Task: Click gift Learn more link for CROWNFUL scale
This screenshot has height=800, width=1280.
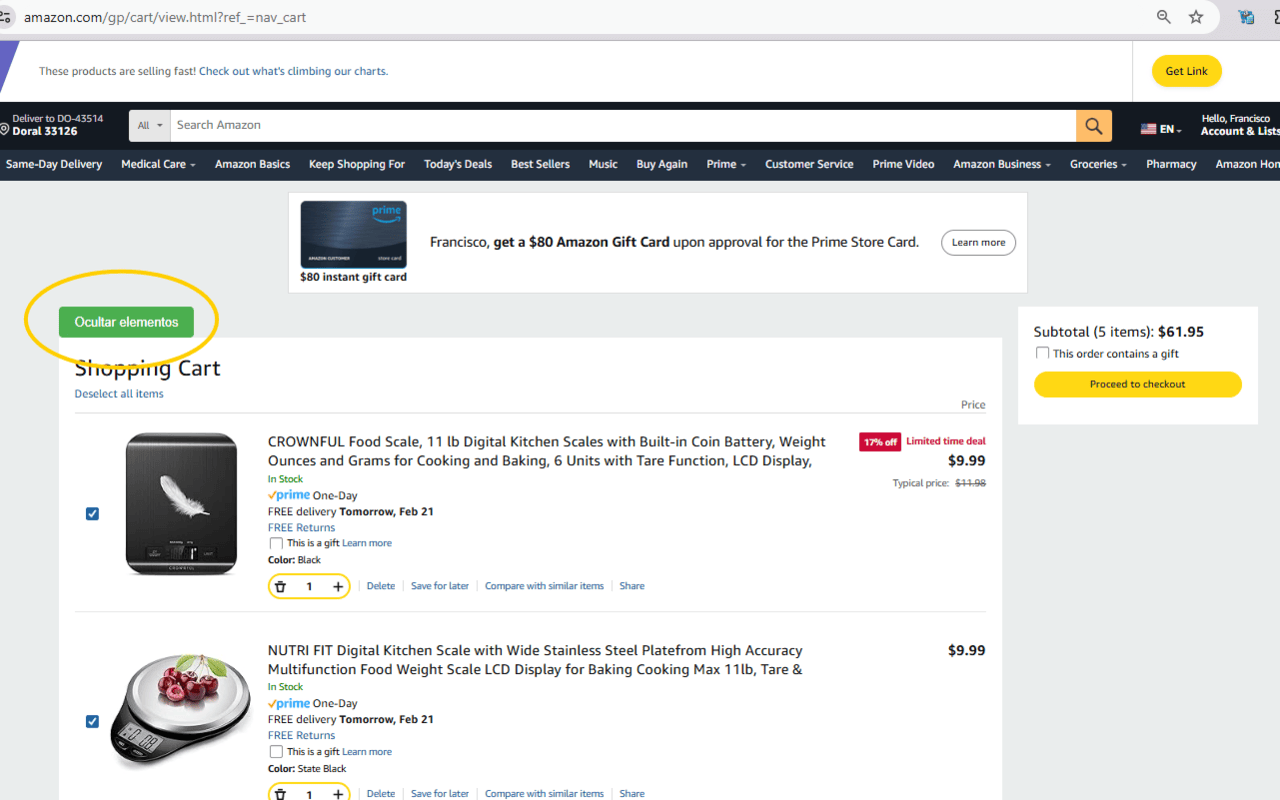Action: pyautogui.click(x=367, y=544)
